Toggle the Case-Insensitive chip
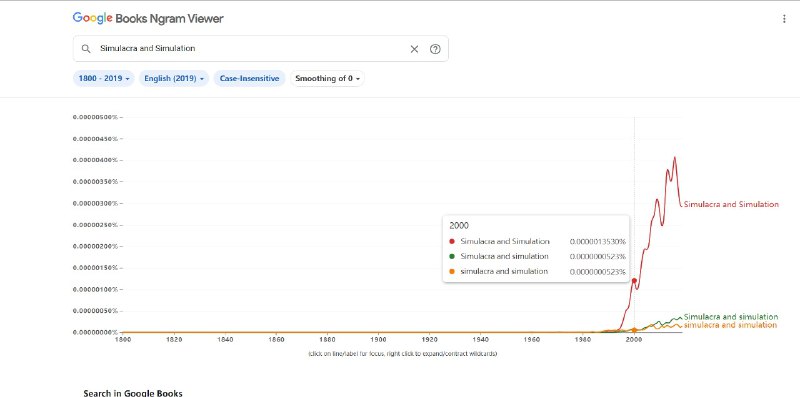Screen dimensions: 800x397 click(x=249, y=79)
